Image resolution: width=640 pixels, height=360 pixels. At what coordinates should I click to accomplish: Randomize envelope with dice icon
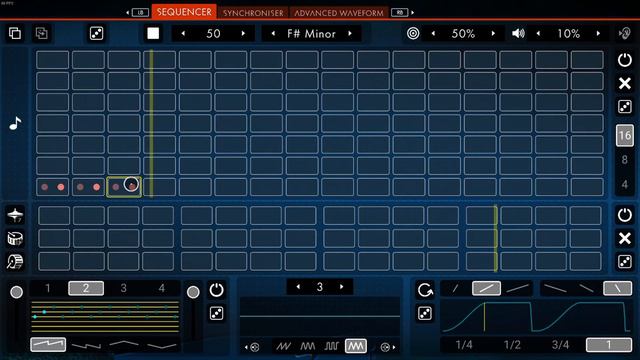pyautogui.click(x=425, y=313)
